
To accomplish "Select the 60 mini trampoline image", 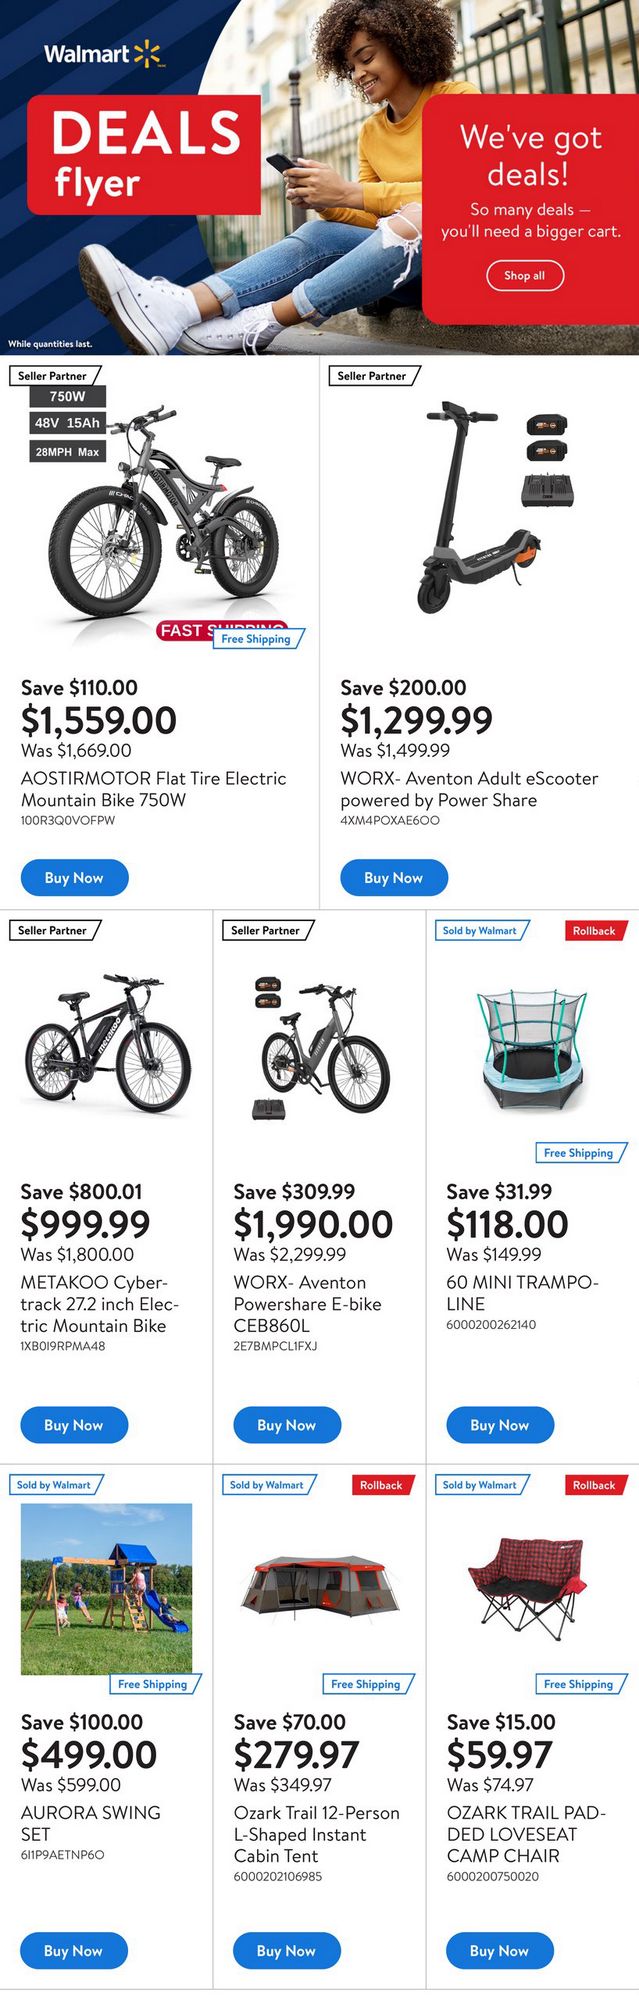I will click(x=531, y=1050).
